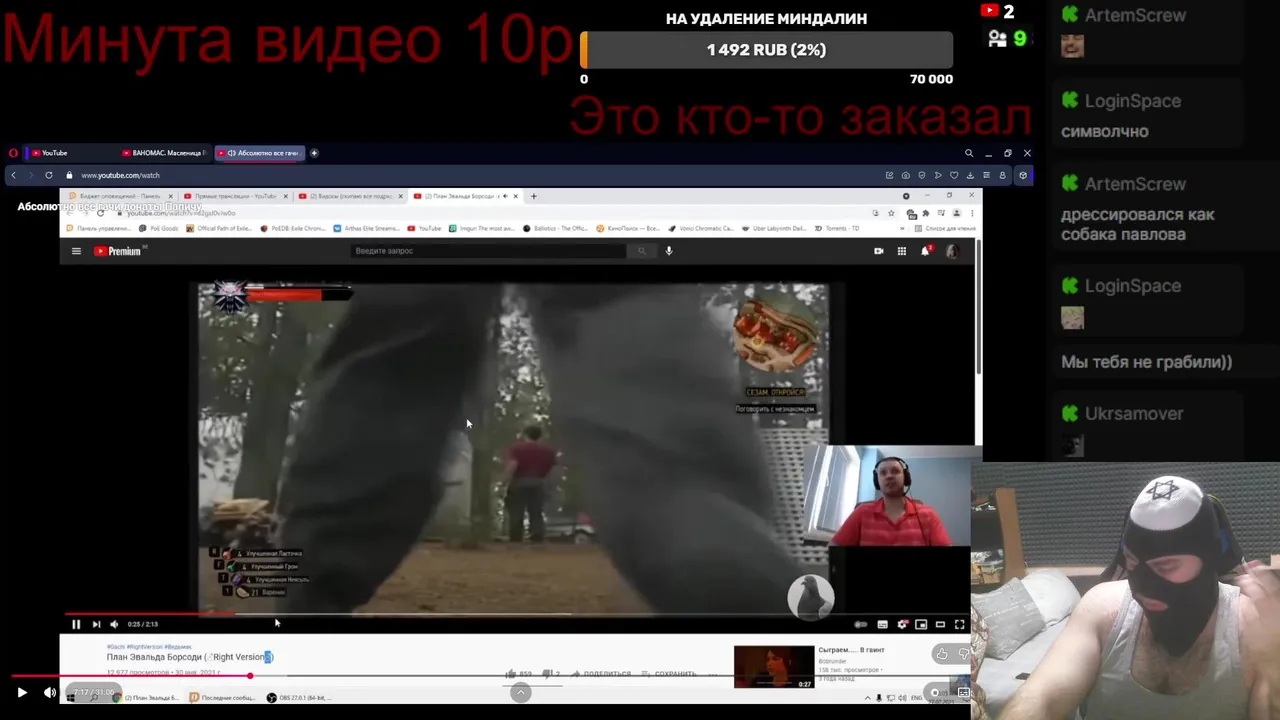
Task: Open inner player settings gear
Action: coord(902,624)
